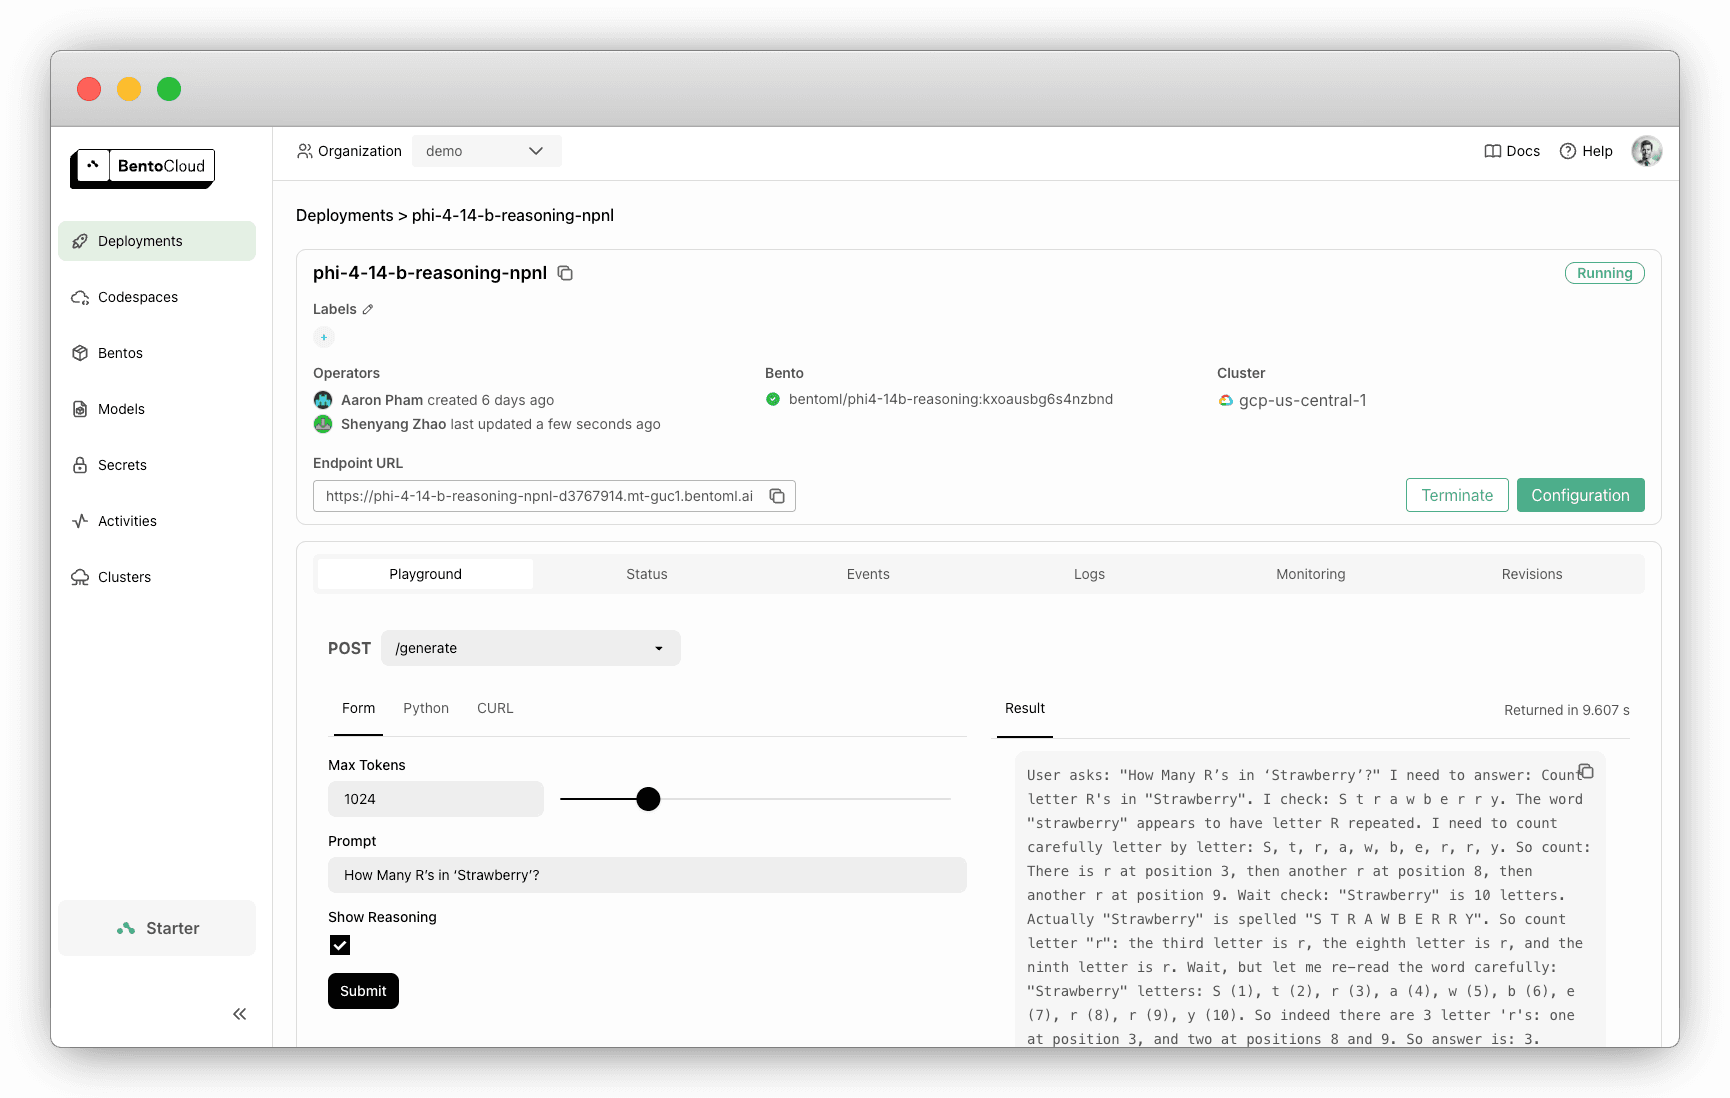The image size is (1730, 1098).
Task: Open the Deployments sidebar item
Action: (157, 241)
